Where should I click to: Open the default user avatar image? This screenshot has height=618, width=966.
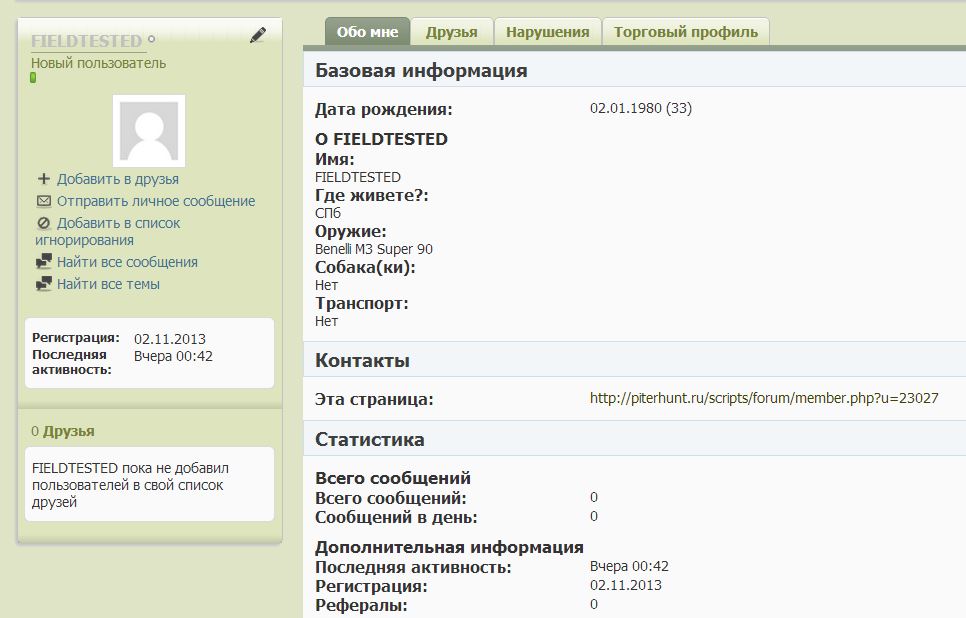pyautogui.click(x=149, y=130)
